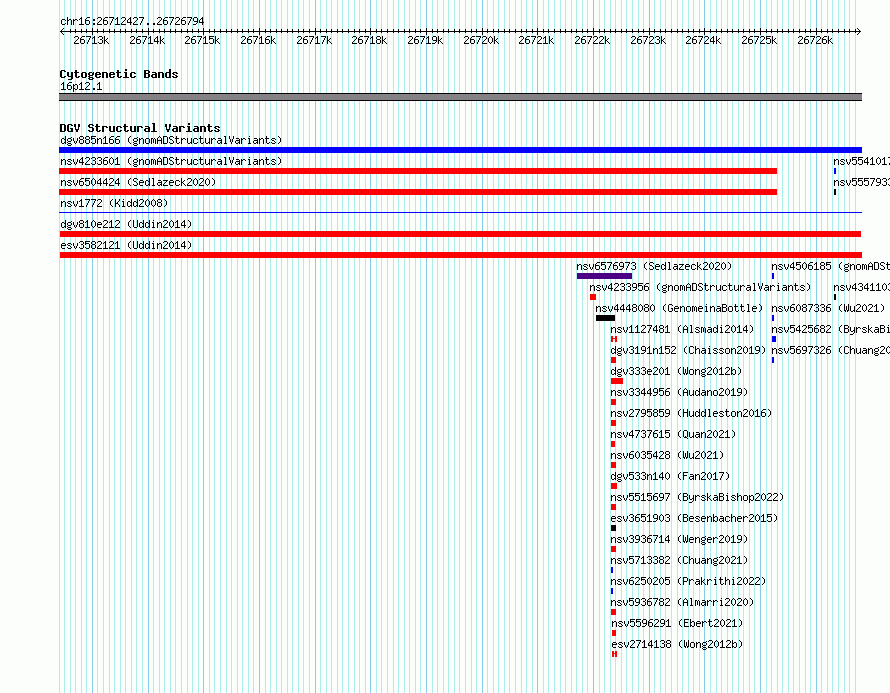Screen dimensions: 890x693
Task: Open nsv4233601 gnomADStructuralVariants entry
Action: (x=171, y=161)
